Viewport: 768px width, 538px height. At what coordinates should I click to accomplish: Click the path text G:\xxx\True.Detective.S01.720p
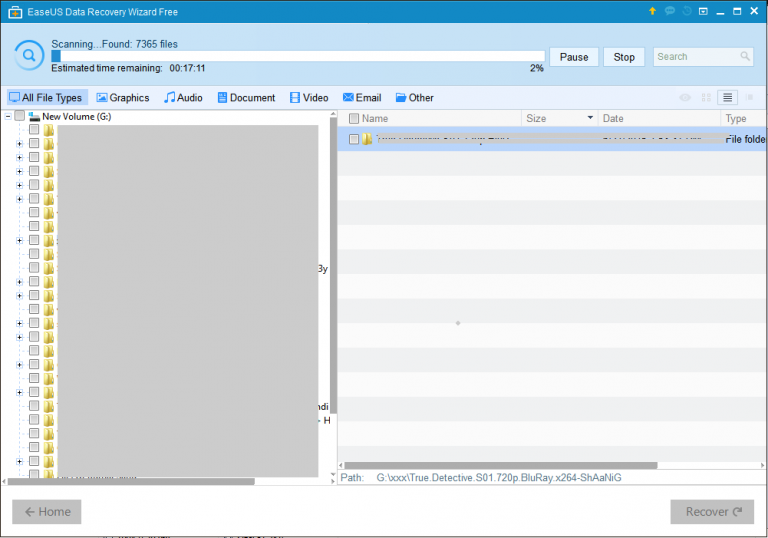pyautogui.click(x=499, y=477)
